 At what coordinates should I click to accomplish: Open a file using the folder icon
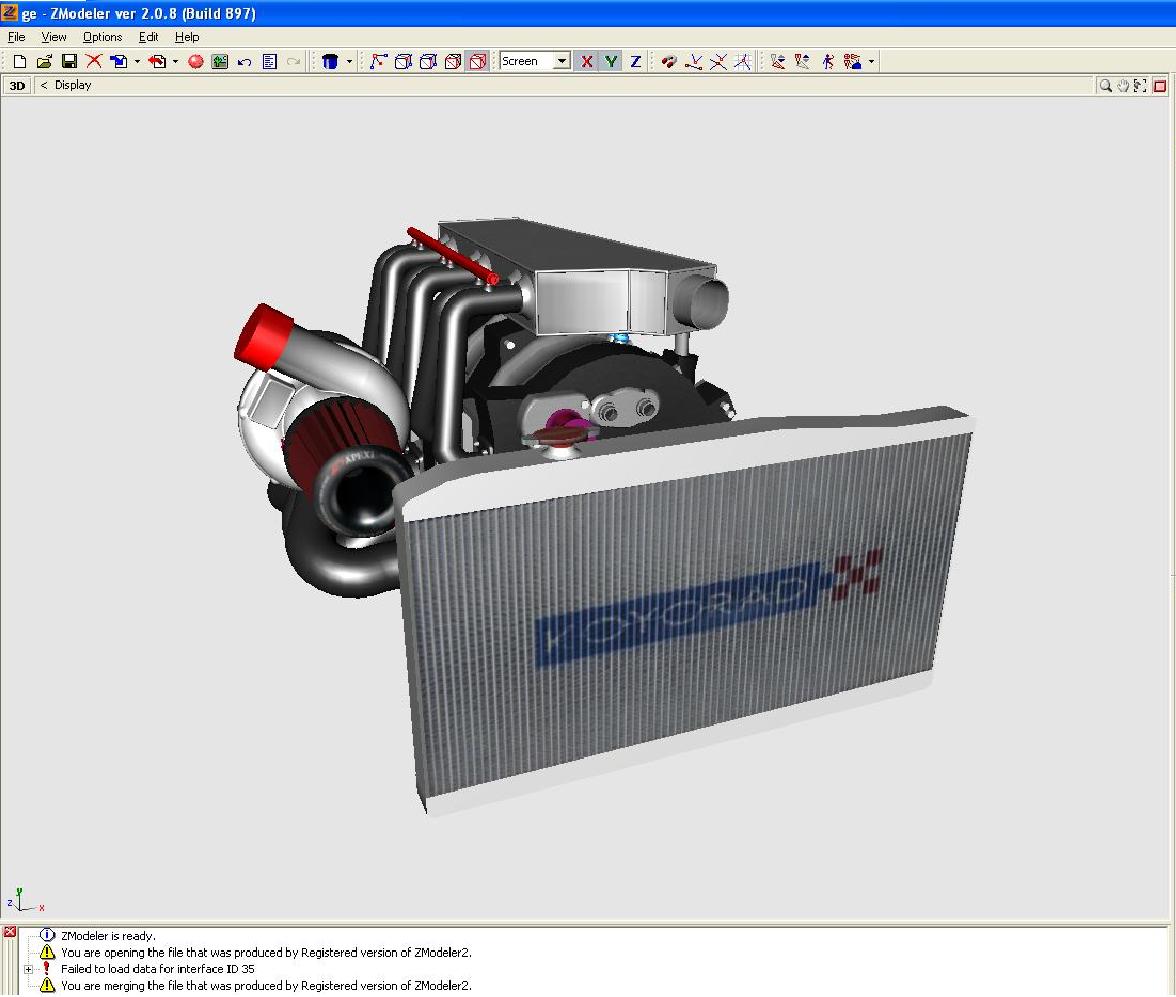pyautogui.click(x=44, y=62)
